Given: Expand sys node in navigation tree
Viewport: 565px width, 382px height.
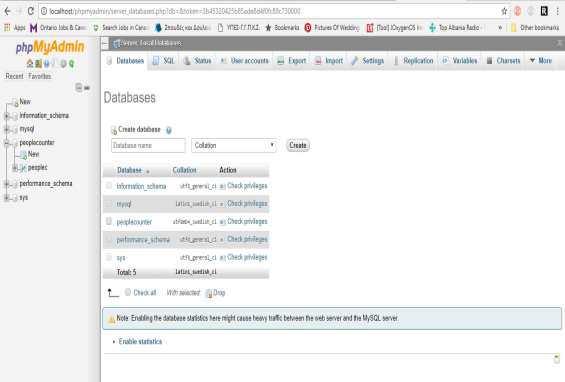Looking at the screenshot, I should [6, 197].
